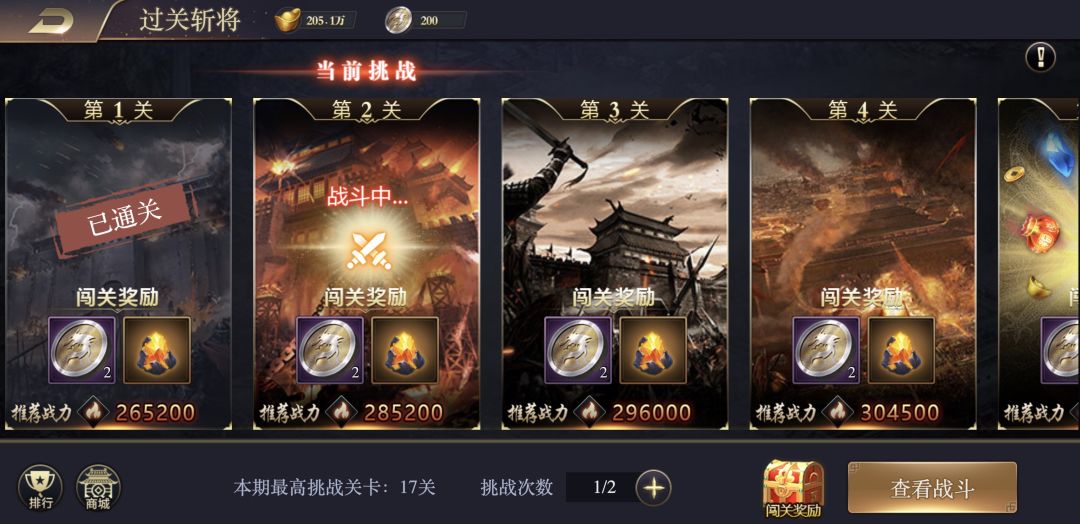The height and width of the screenshot is (524, 1080).
Task: Tap the partially visible fifth stage card
Action: (x=1039, y=264)
